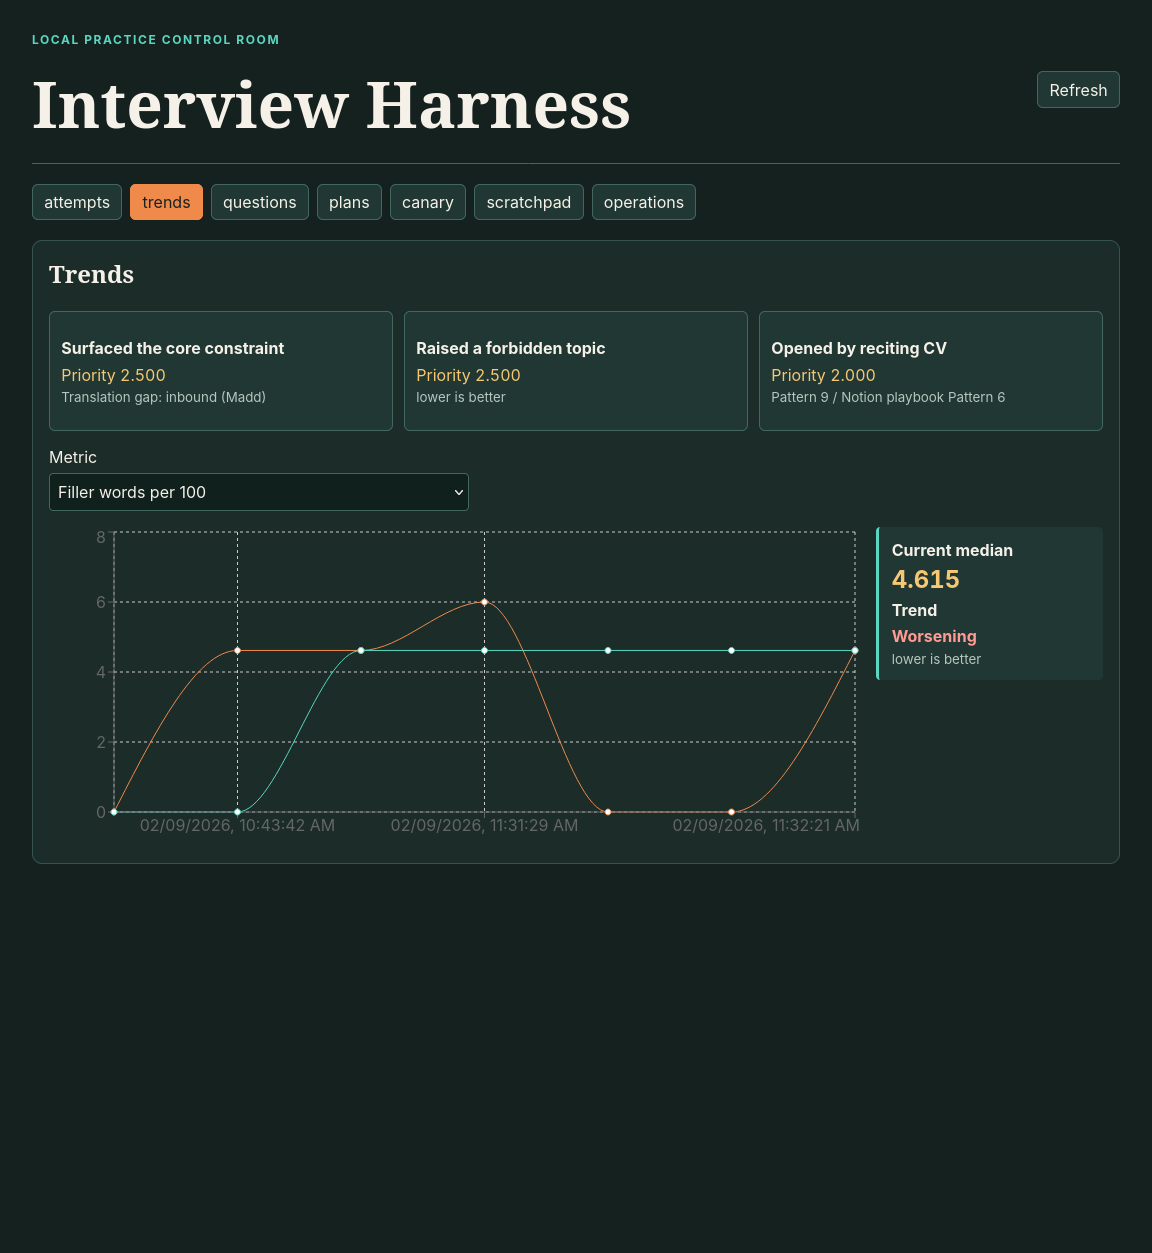This screenshot has height=1253, width=1152.
Task: Click the orange peak data point at value 6
Action: 485,602
